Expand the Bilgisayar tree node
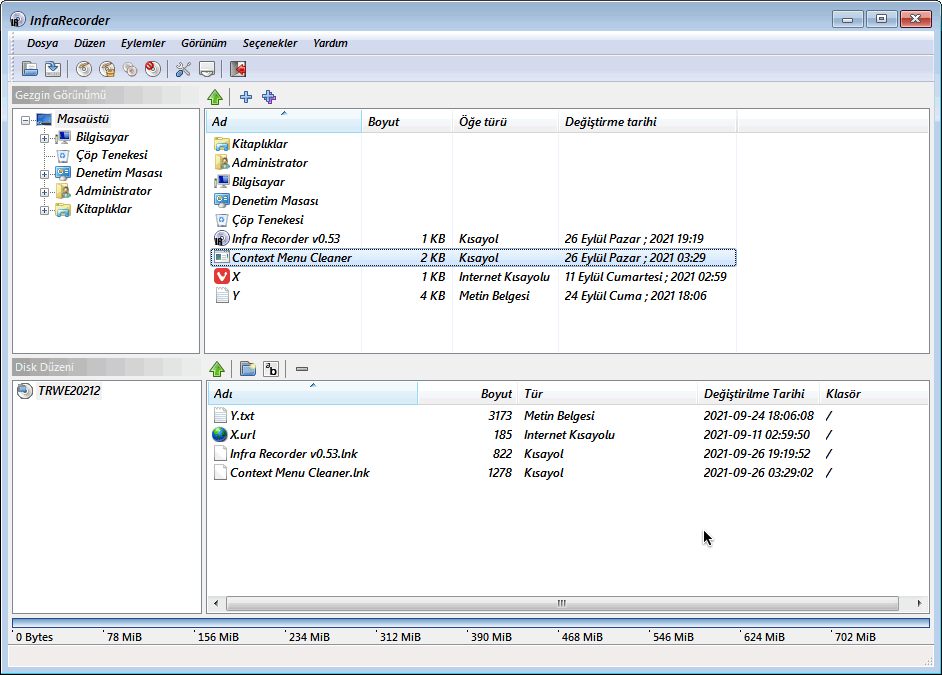The height and width of the screenshot is (675, 942). pyautogui.click(x=44, y=138)
